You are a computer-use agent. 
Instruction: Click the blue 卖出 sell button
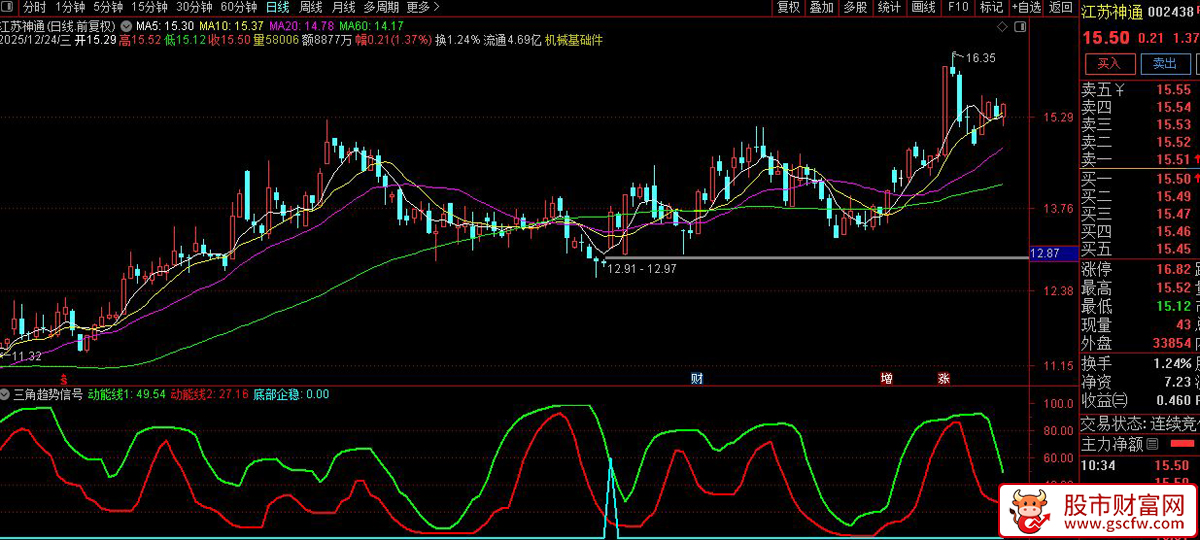pos(1165,64)
